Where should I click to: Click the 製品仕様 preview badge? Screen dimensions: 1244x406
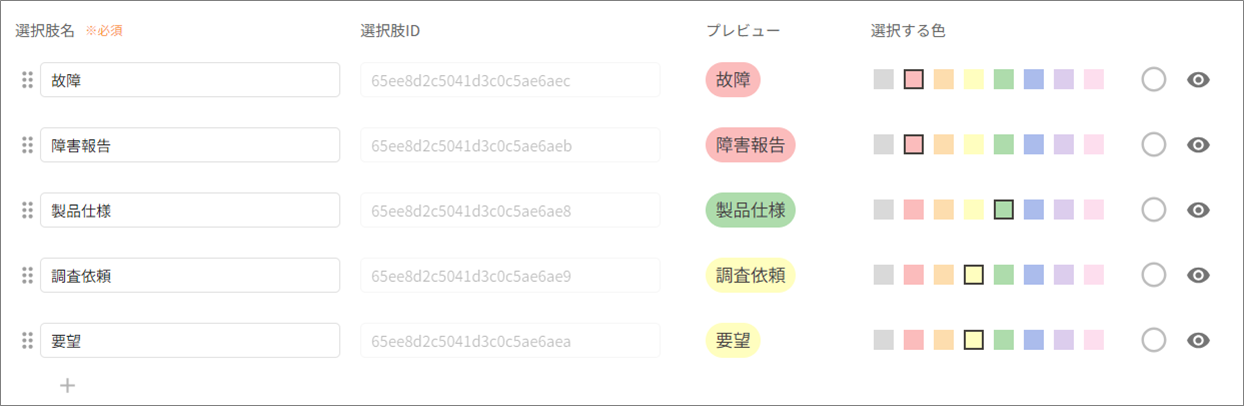pos(750,210)
